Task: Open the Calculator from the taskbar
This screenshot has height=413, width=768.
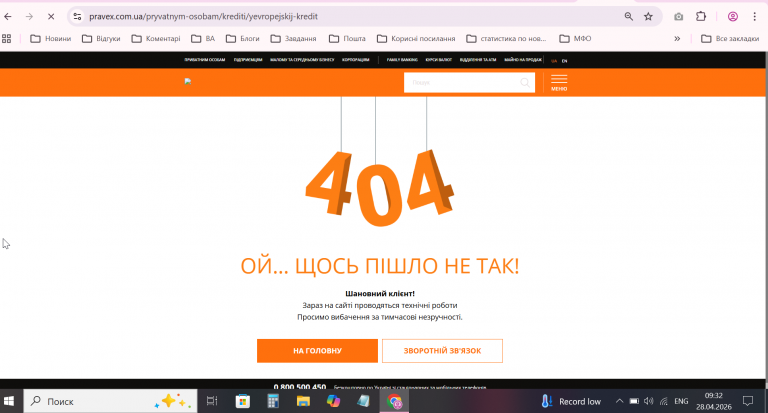Action: tap(273, 401)
